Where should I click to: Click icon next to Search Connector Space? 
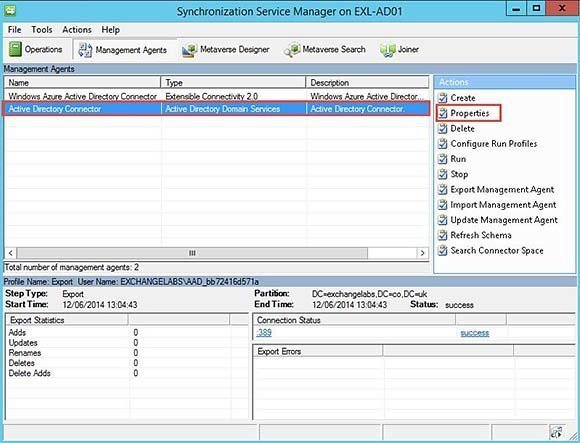pos(442,250)
